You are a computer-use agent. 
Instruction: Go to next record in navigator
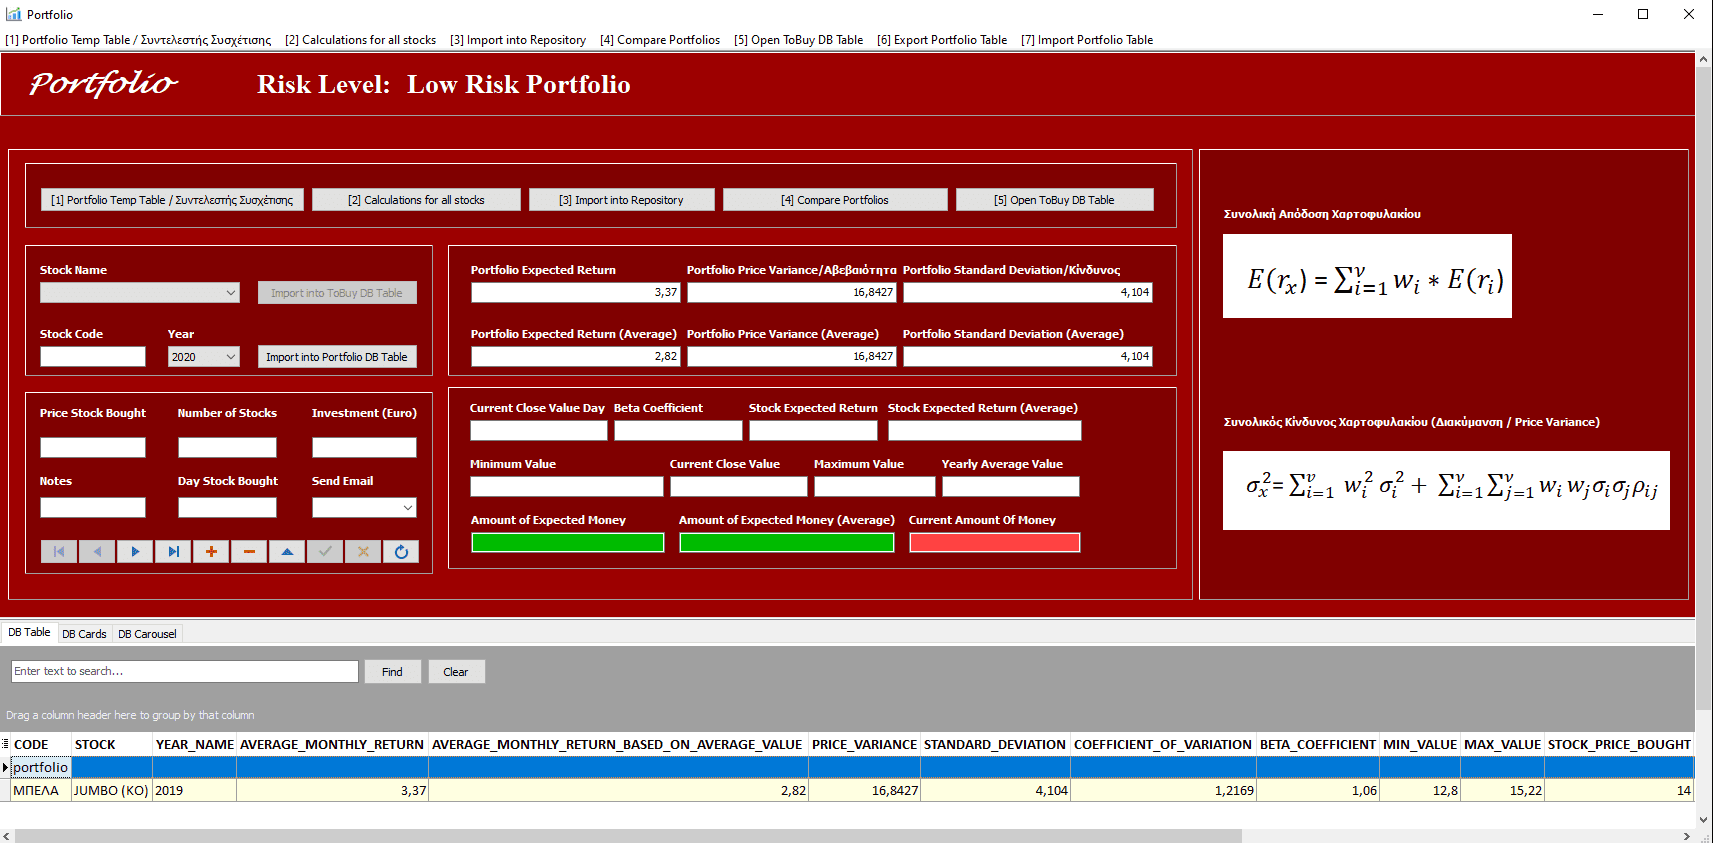(x=135, y=551)
